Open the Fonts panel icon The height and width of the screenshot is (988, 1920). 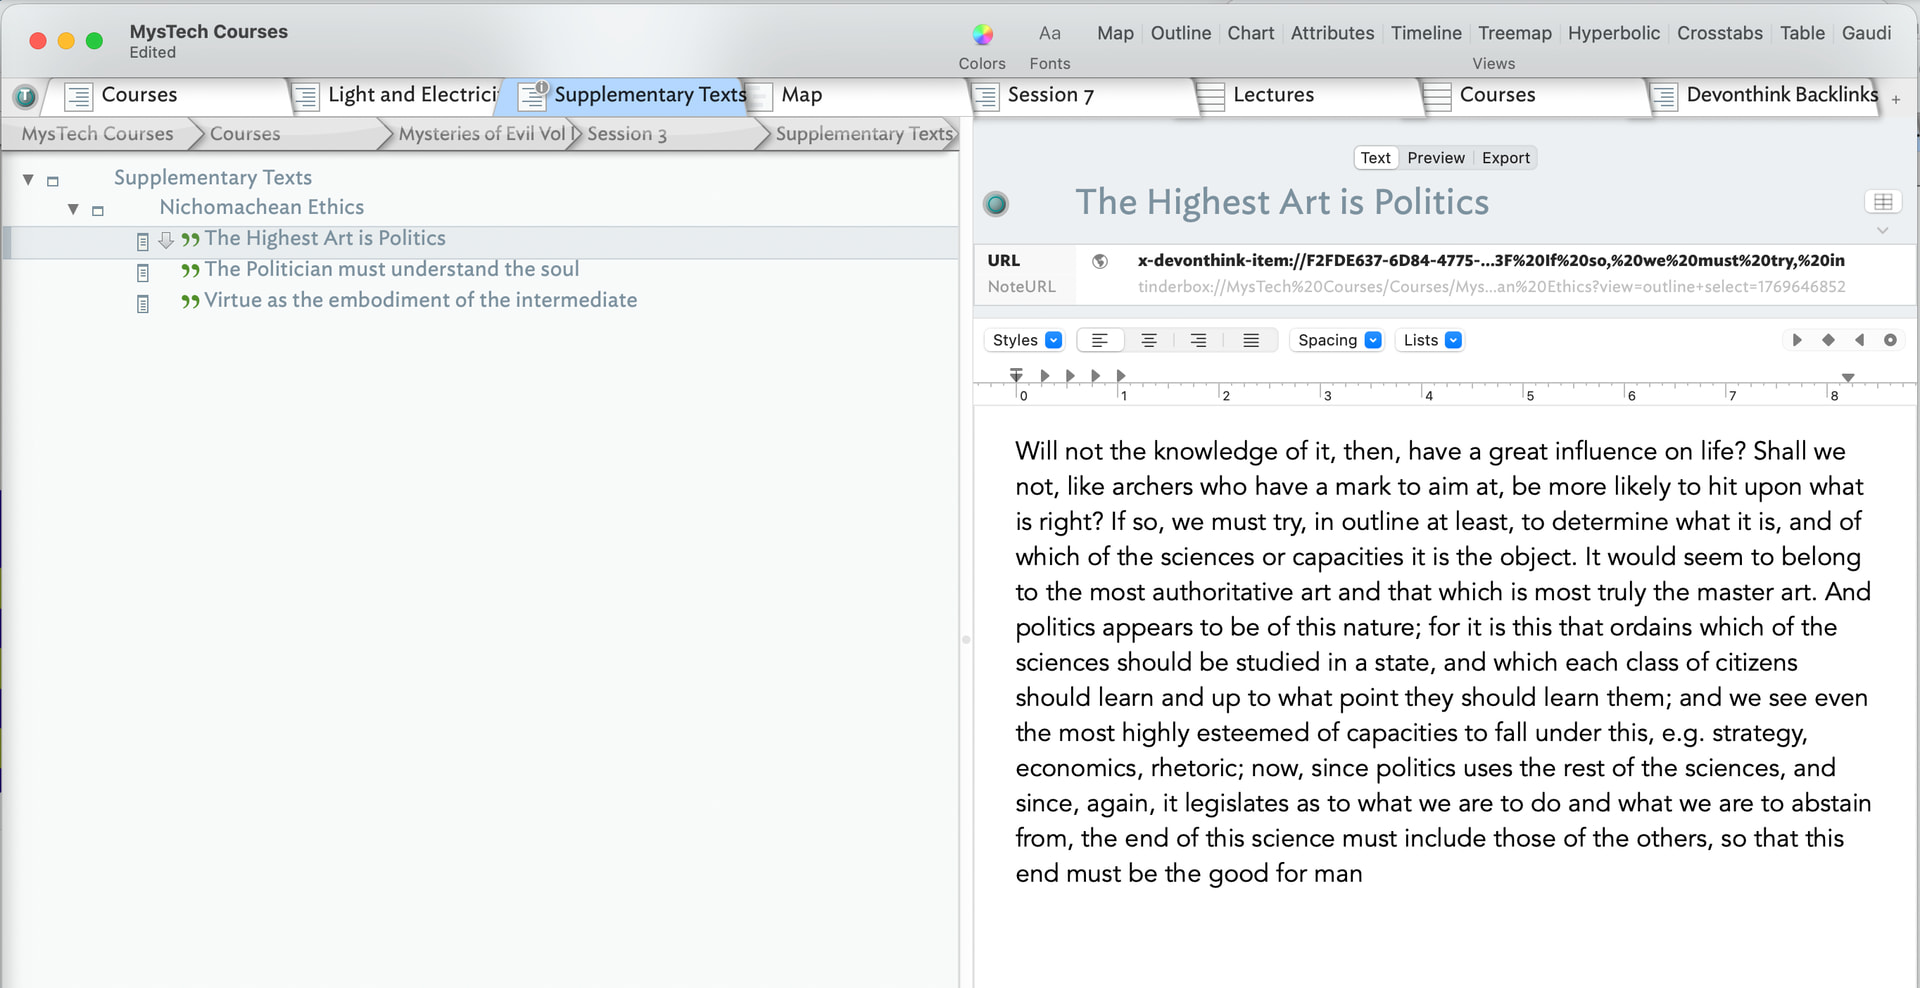1049,34
